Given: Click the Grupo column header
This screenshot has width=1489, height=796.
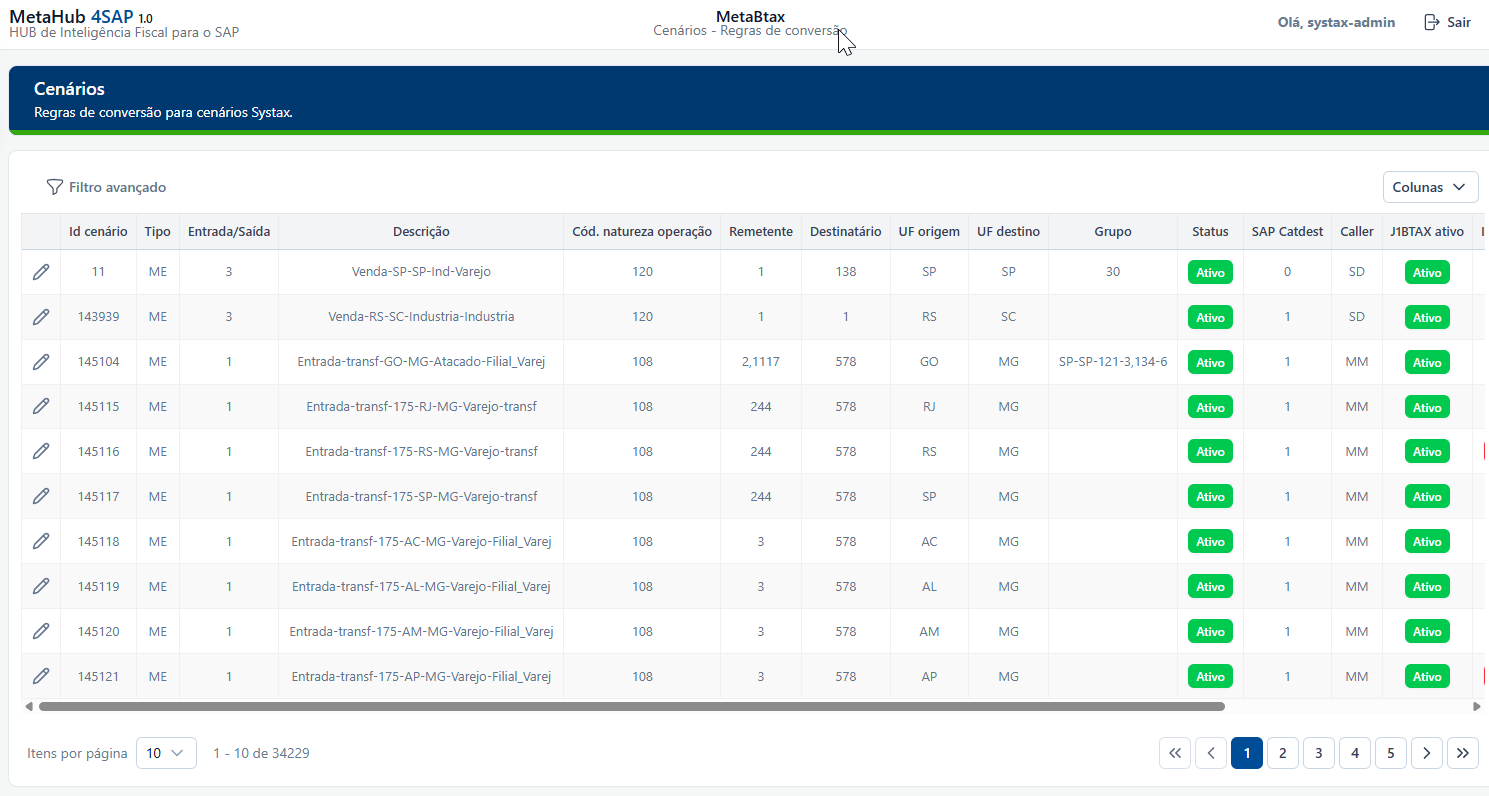Looking at the screenshot, I should (x=1113, y=231).
